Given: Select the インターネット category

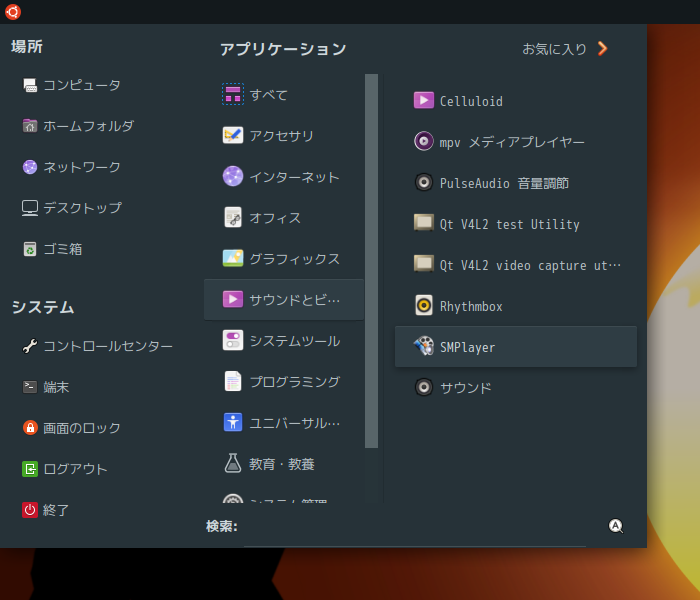Looking at the screenshot, I should [284, 177].
